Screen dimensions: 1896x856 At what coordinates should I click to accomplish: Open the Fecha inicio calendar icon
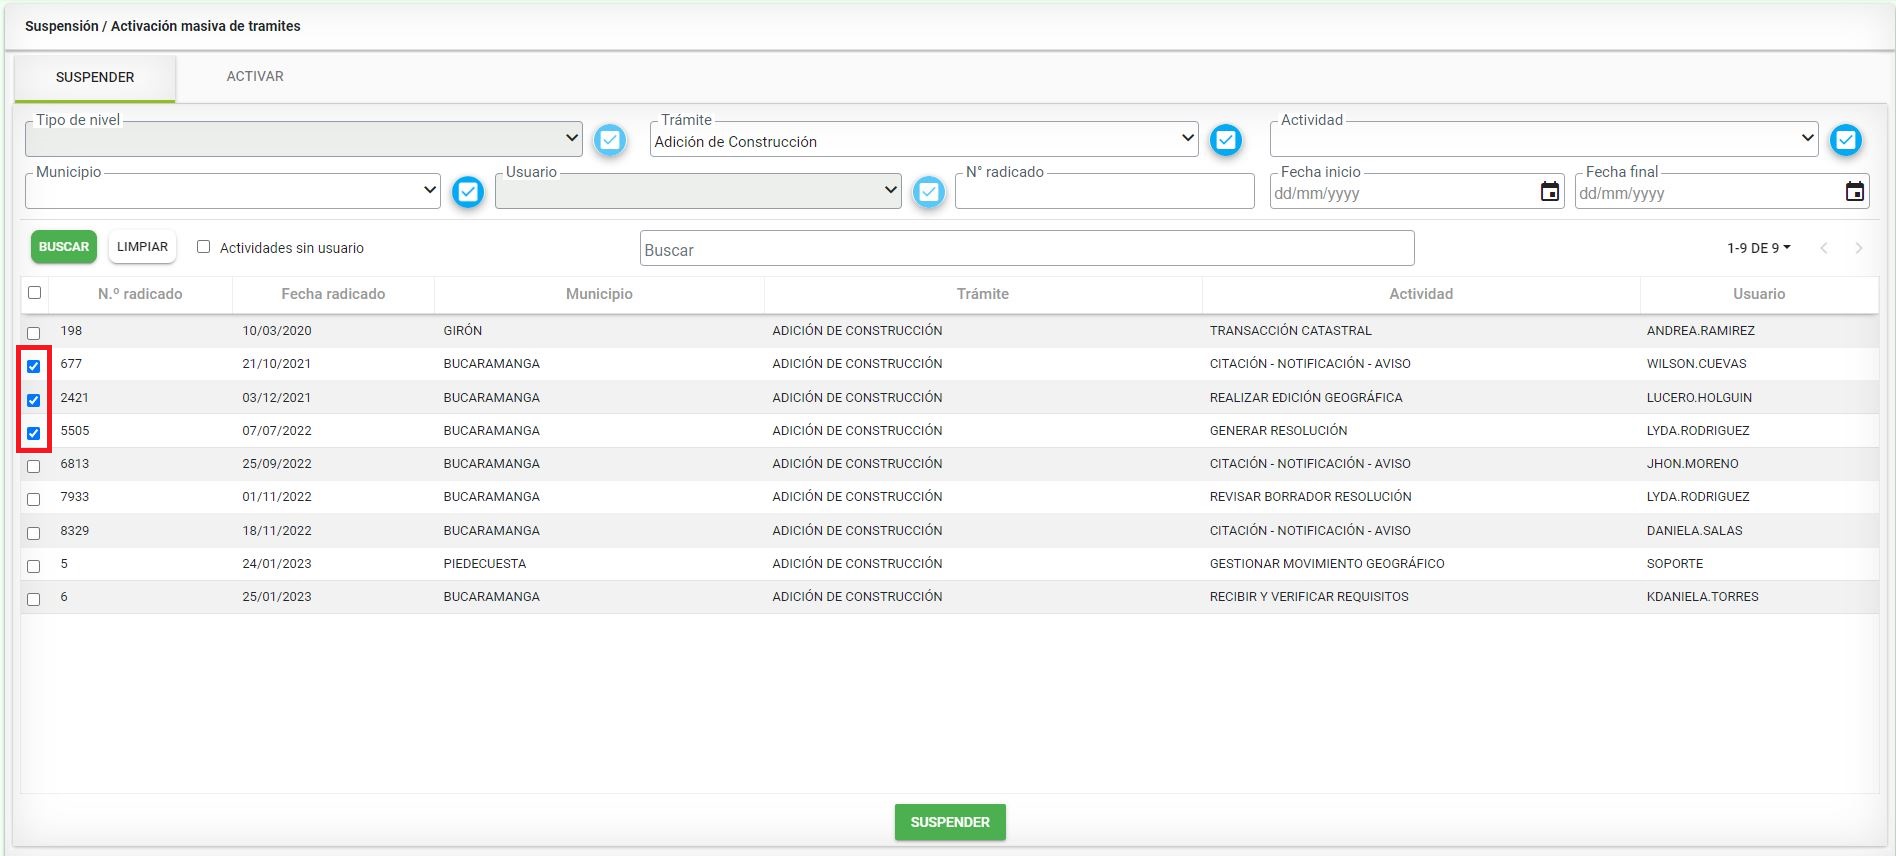pos(1550,192)
